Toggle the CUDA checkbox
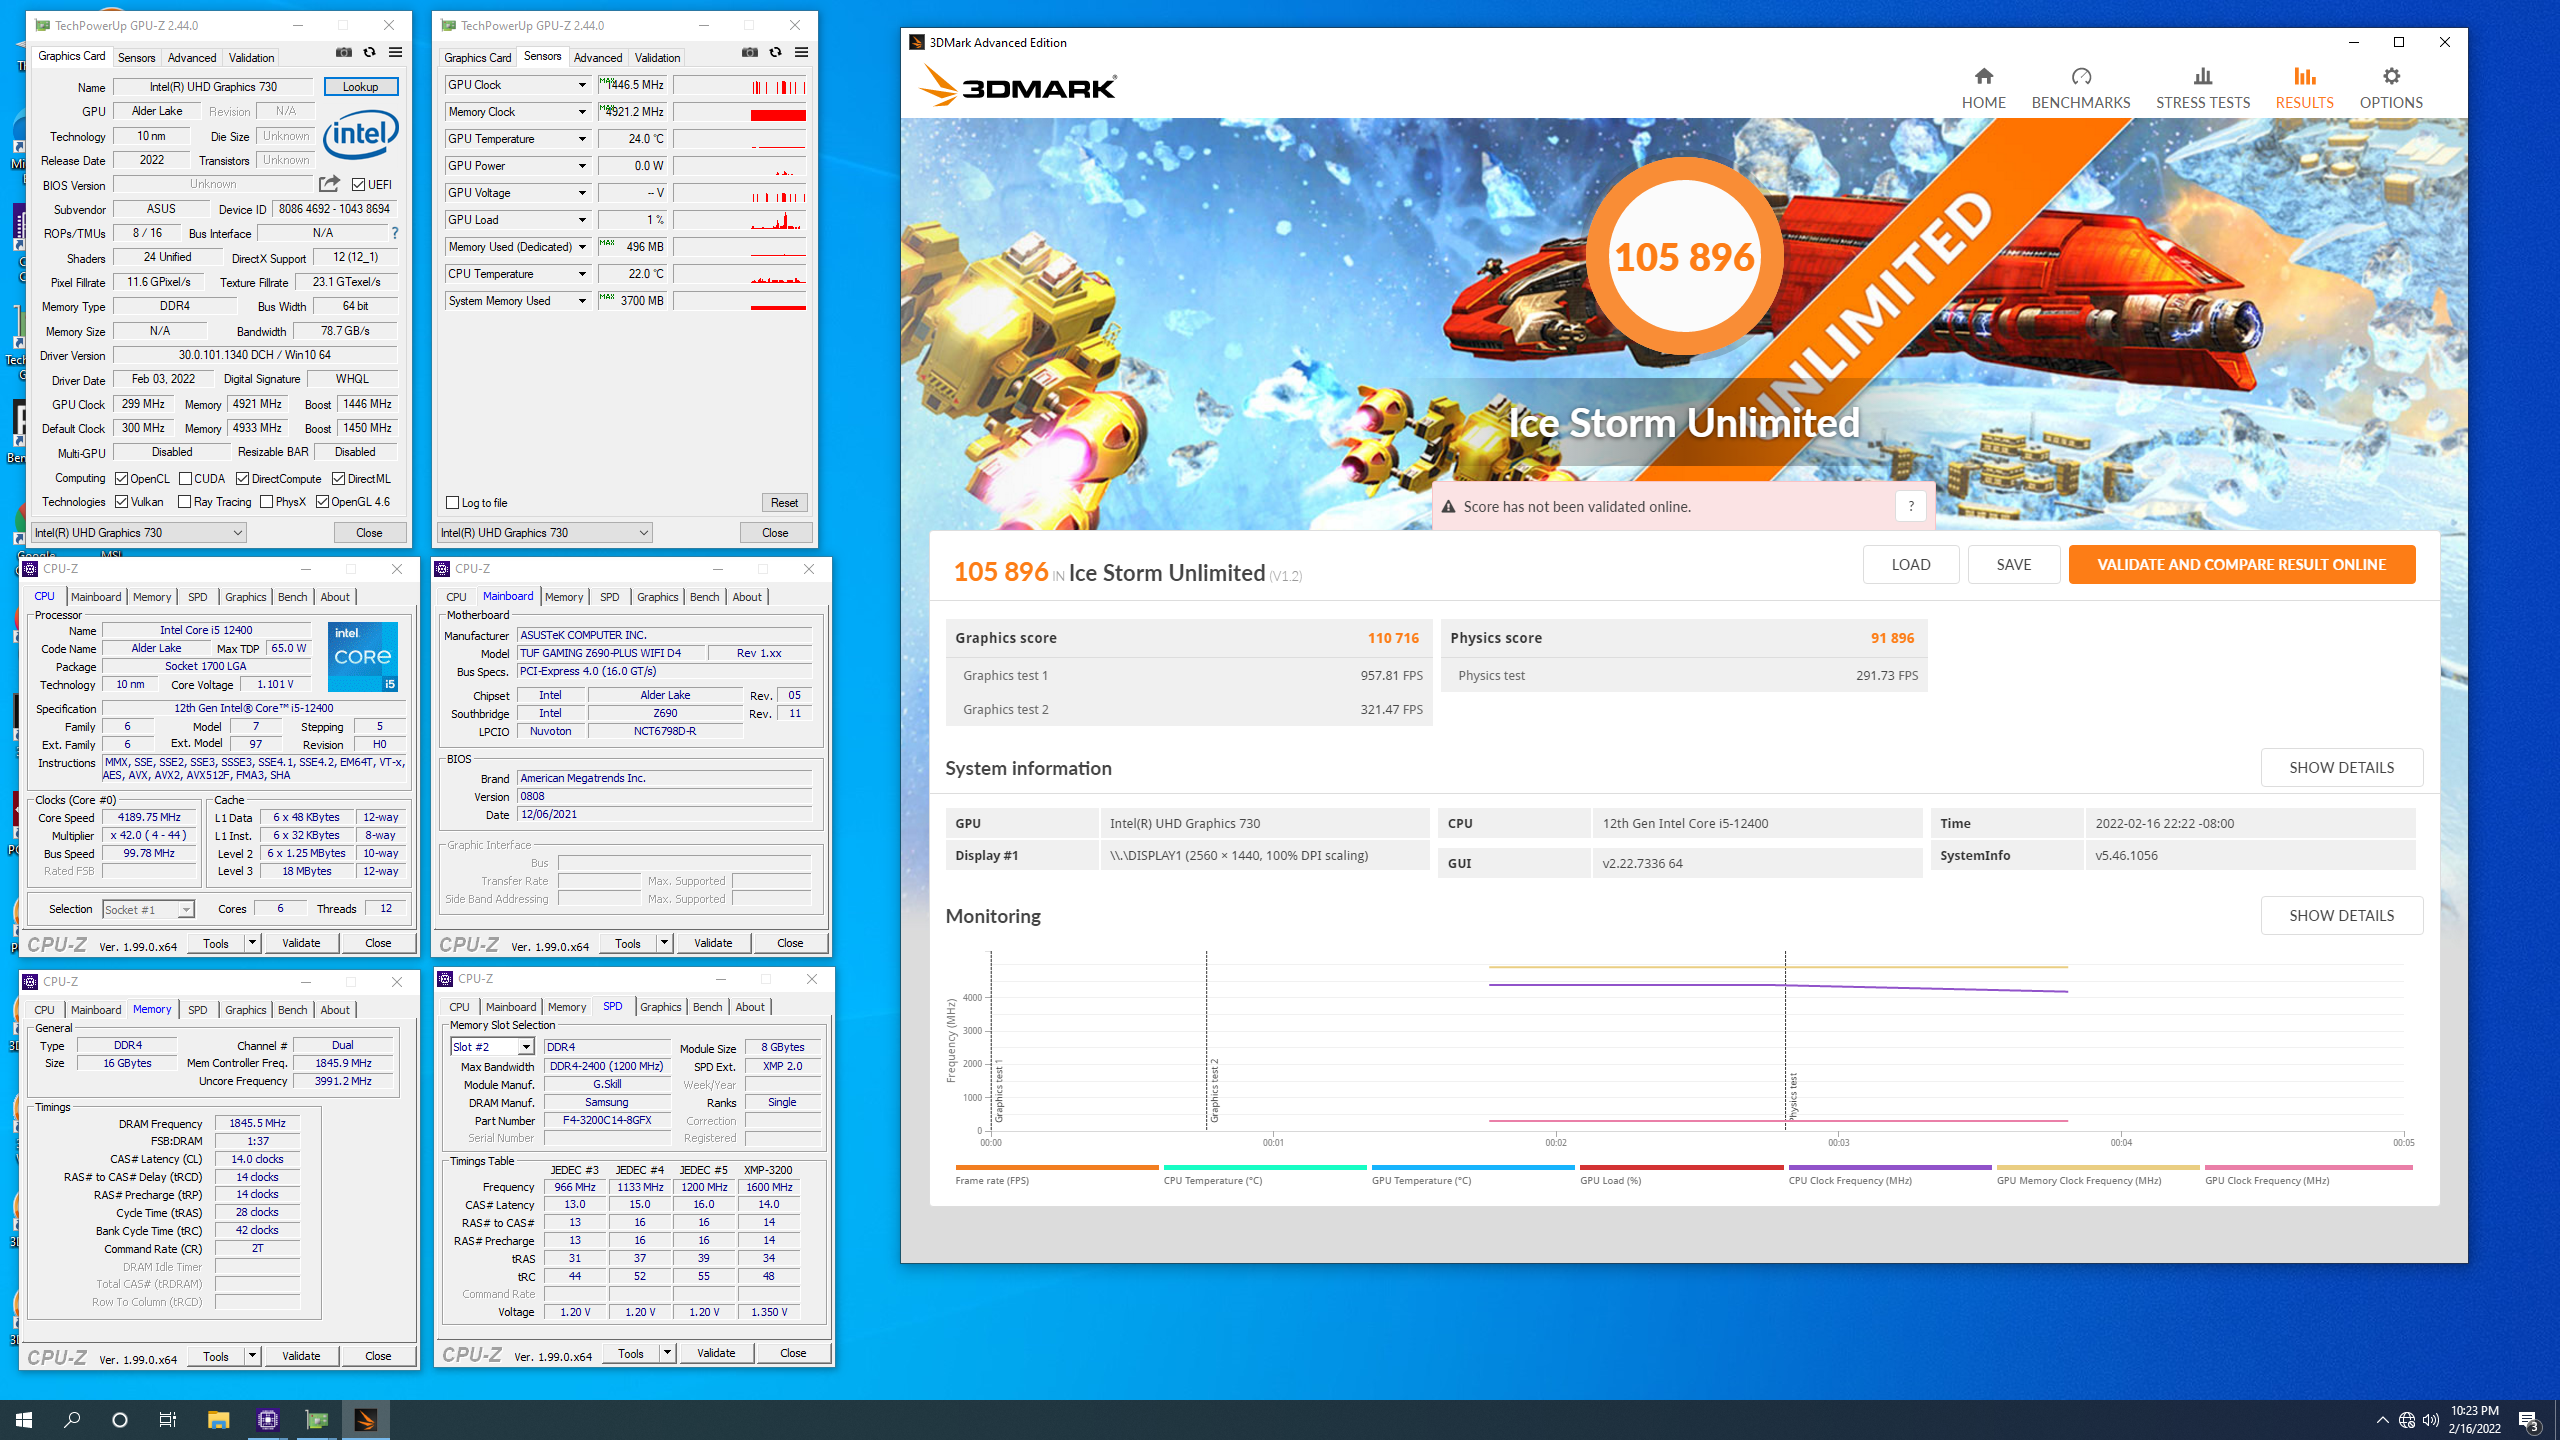 tap(185, 479)
